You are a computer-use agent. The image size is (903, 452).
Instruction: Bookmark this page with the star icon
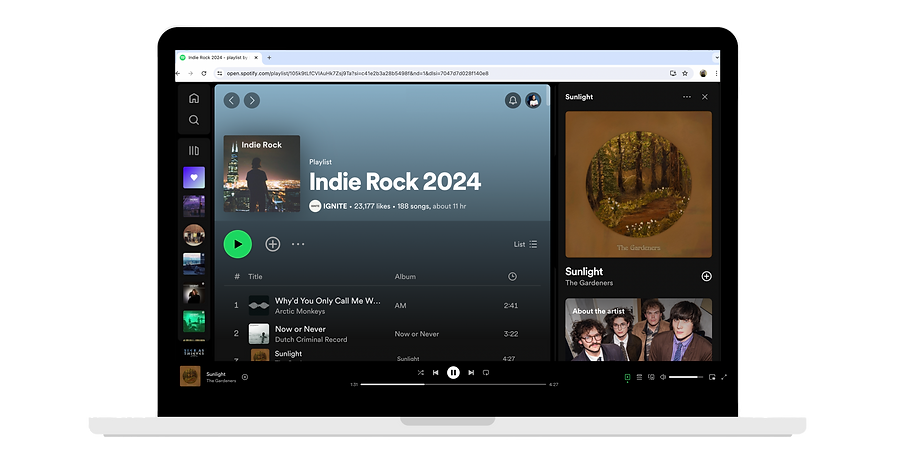[x=685, y=73]
